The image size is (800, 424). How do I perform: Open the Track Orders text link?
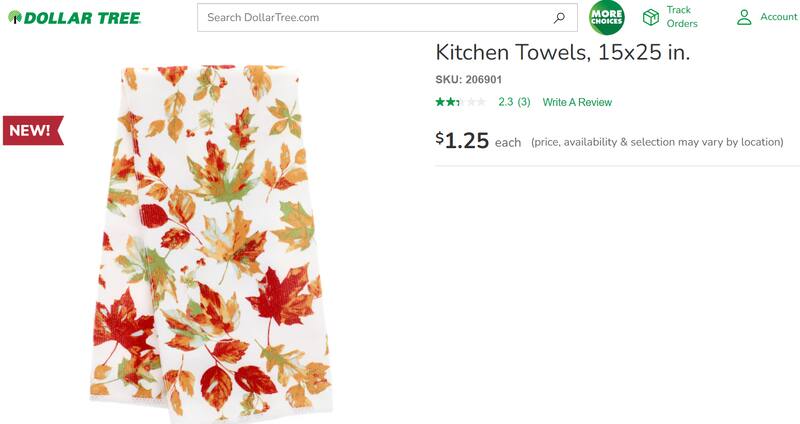click(x=681, y=17)
